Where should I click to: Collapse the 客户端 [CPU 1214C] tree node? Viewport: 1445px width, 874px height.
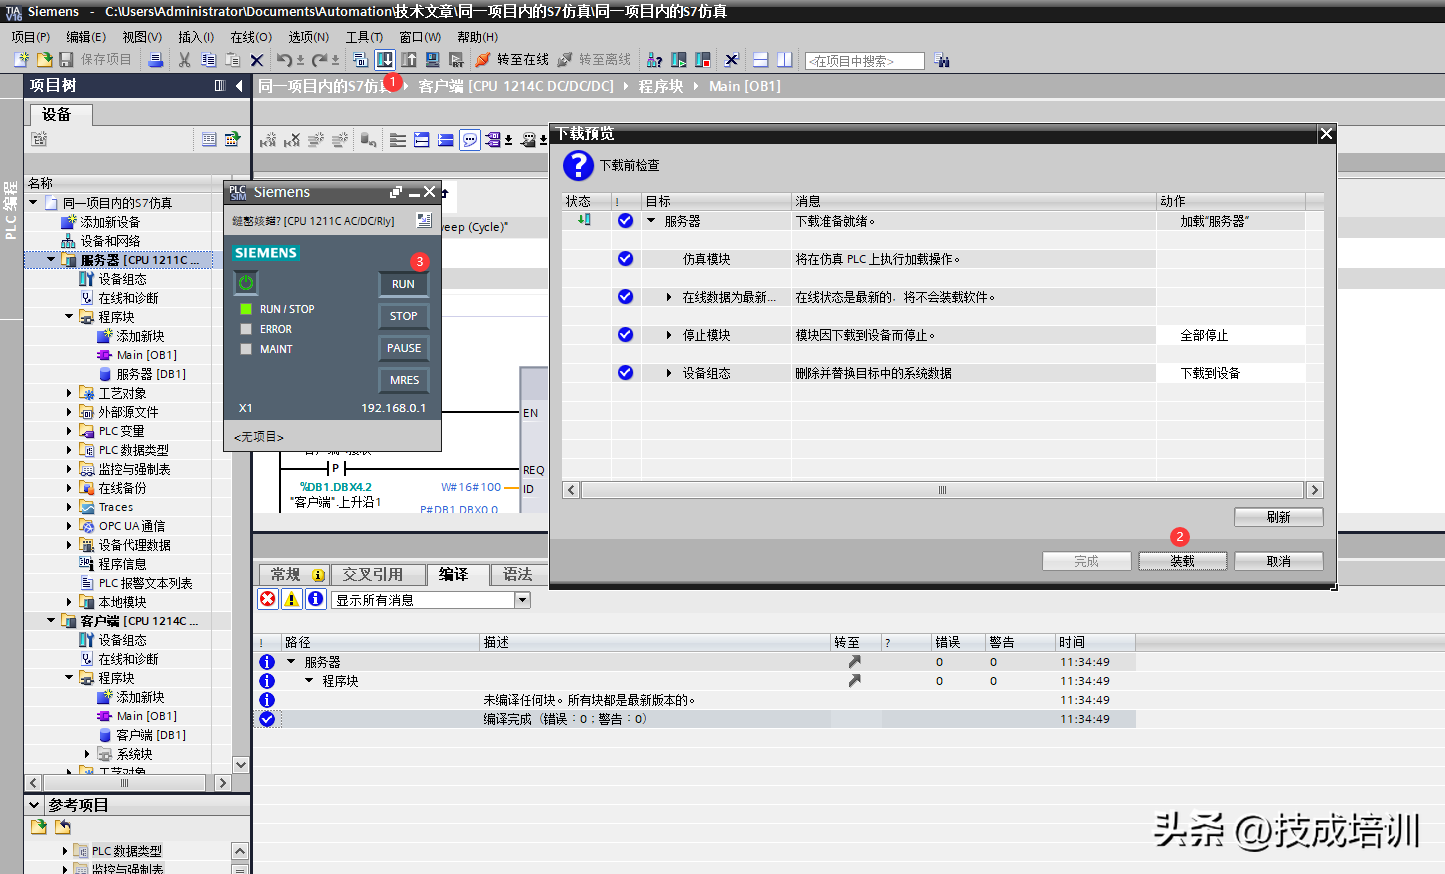pyautogui.click(x=51, y=621)
